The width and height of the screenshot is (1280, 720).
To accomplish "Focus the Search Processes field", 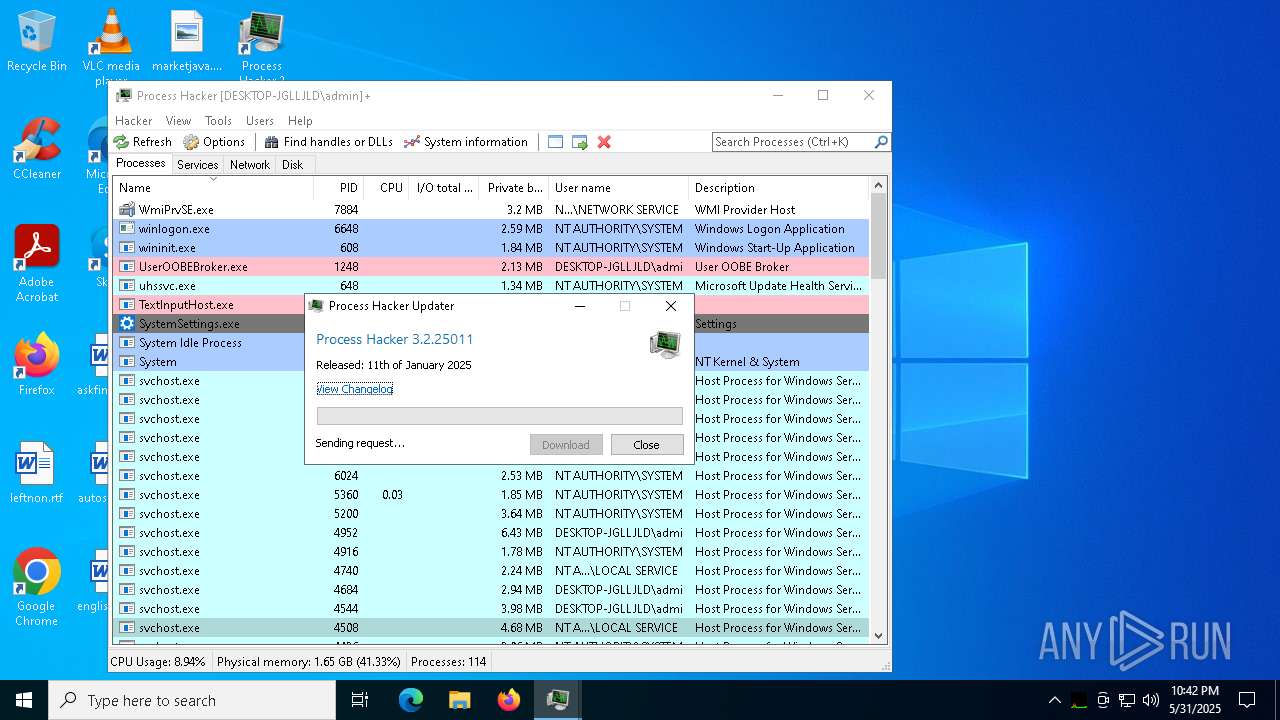I will [x=793, y=142].
